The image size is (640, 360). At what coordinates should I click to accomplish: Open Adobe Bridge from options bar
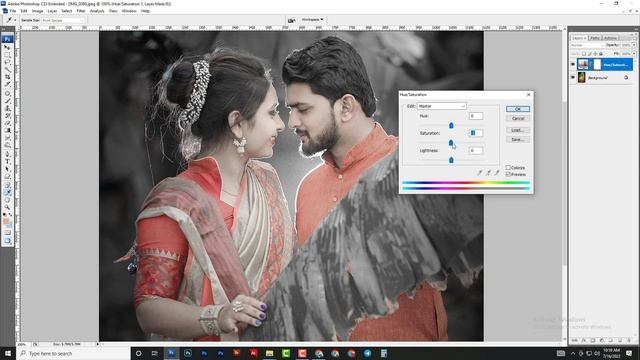(291, 20)
